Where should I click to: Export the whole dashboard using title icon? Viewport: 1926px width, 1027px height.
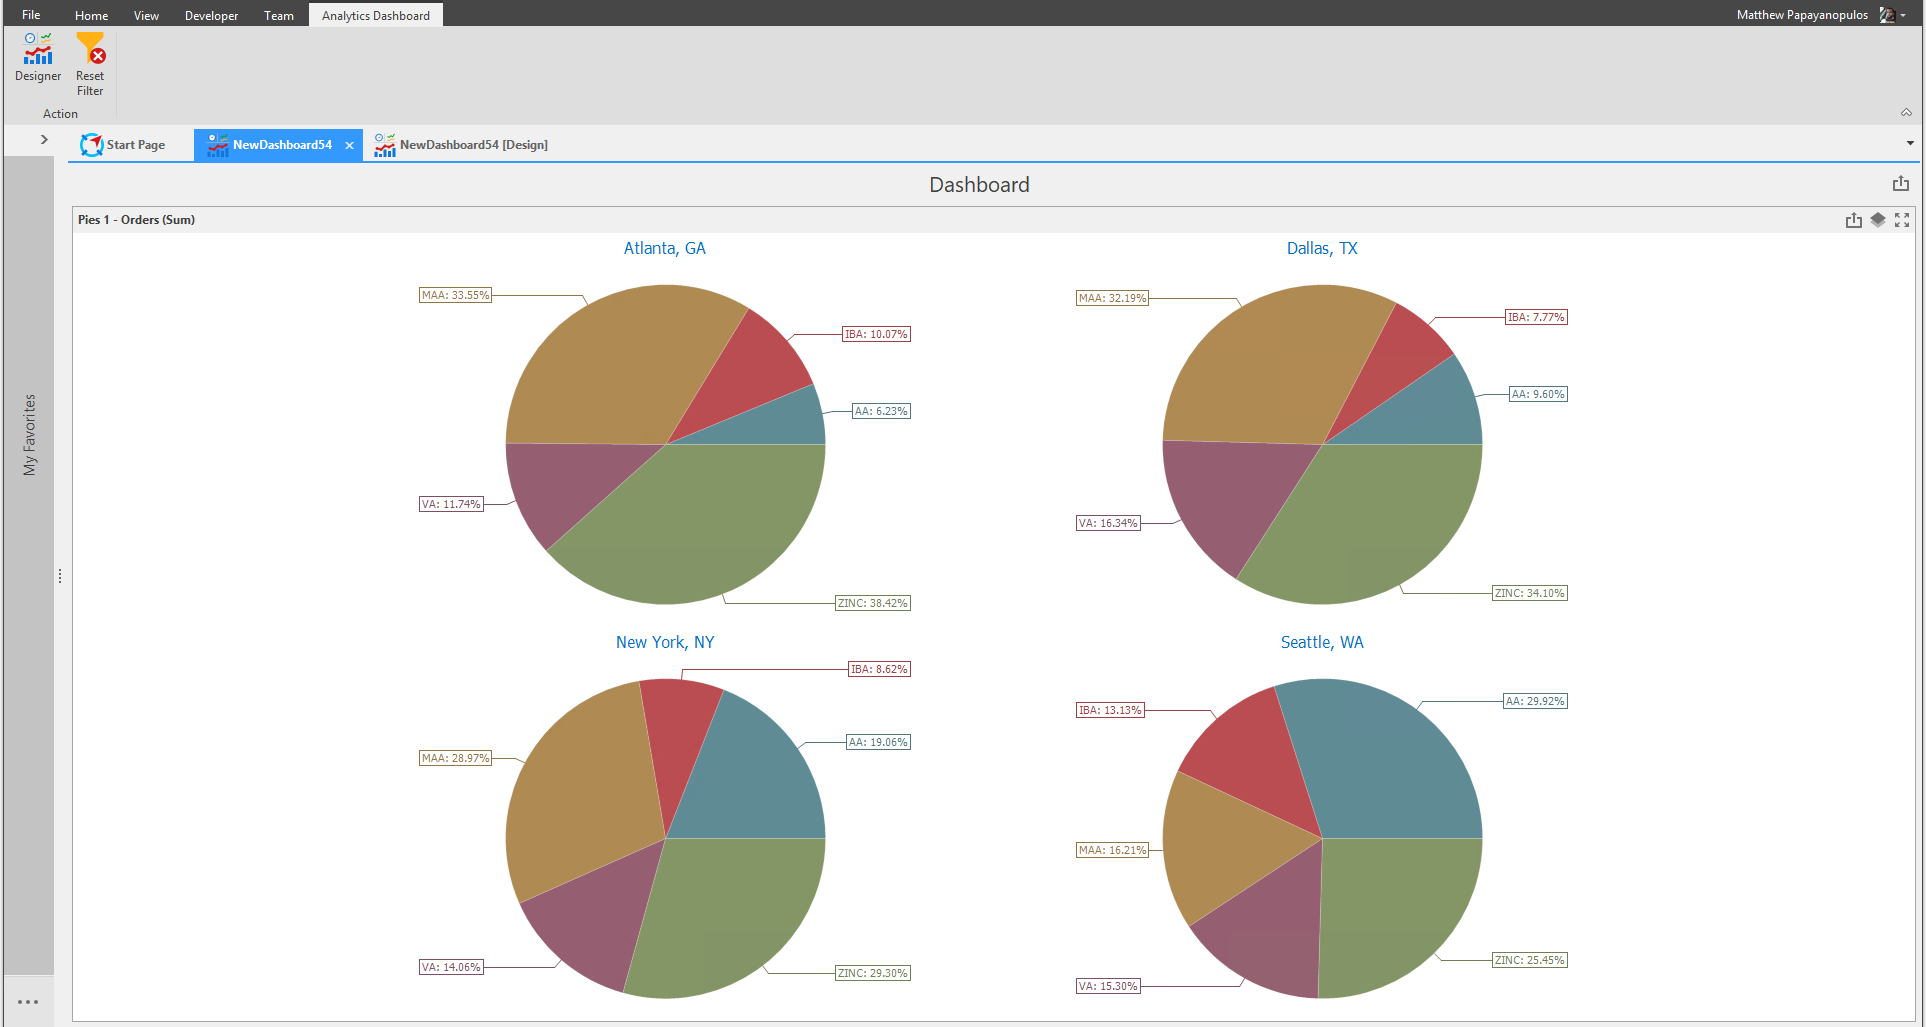pos(1900,184)
